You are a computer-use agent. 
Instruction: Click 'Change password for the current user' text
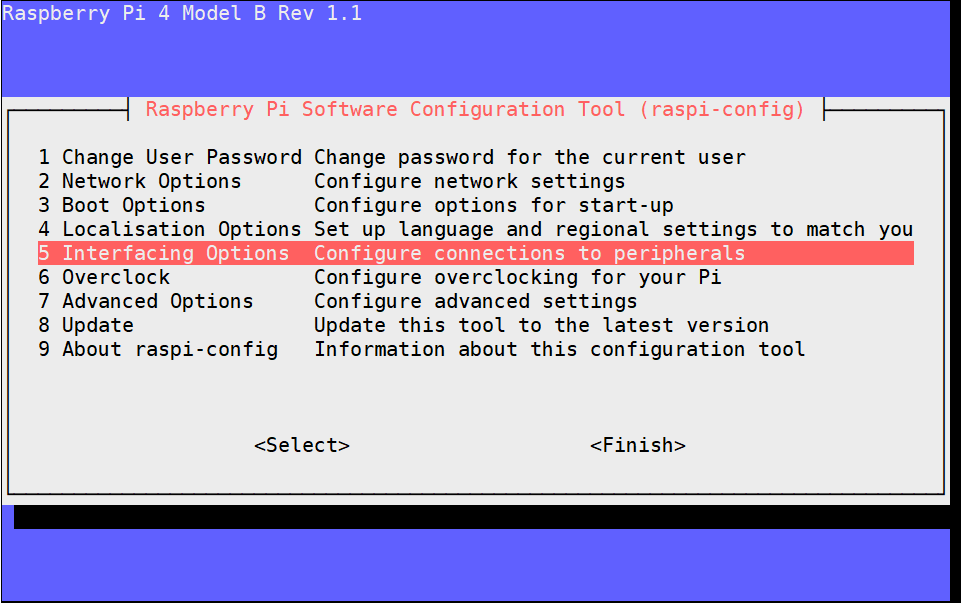click(x=529, y=158)
